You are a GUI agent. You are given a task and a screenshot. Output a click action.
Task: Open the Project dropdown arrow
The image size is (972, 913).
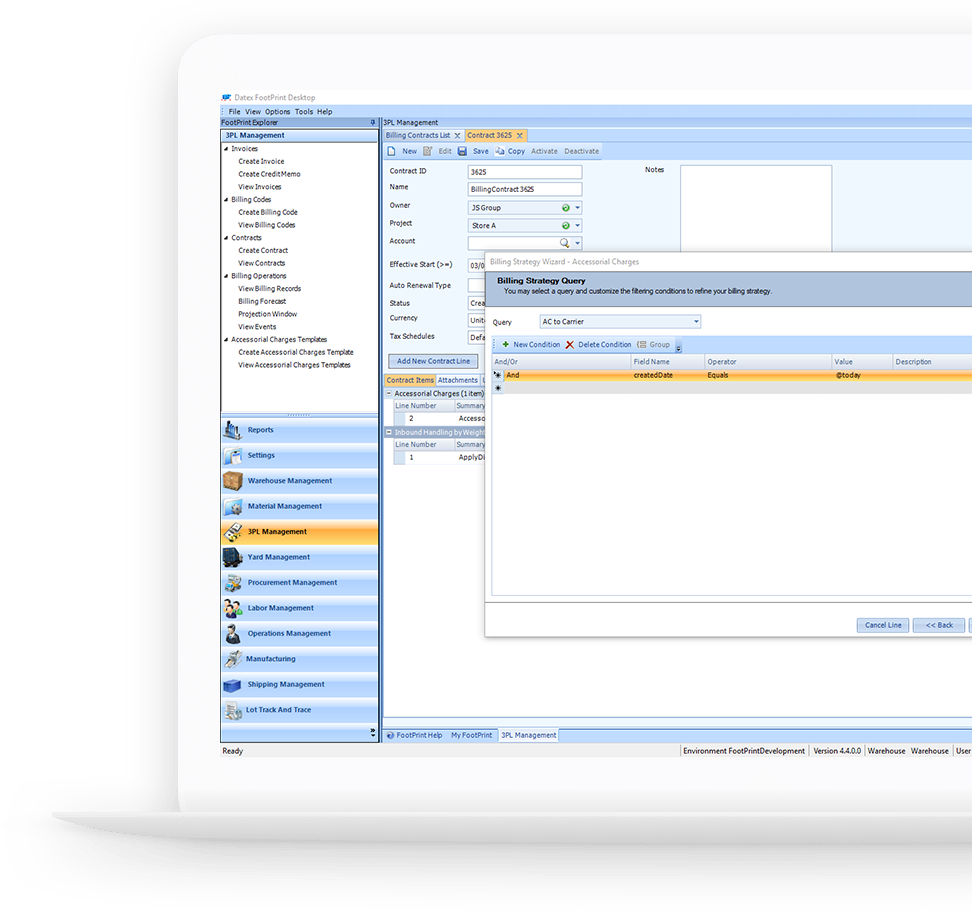pos(577,226)
